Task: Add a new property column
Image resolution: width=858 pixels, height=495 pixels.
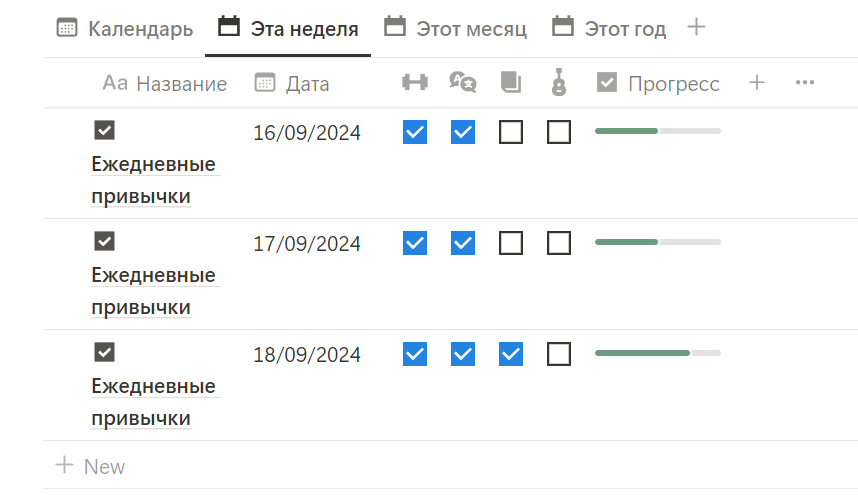Action: click(757, 83)
